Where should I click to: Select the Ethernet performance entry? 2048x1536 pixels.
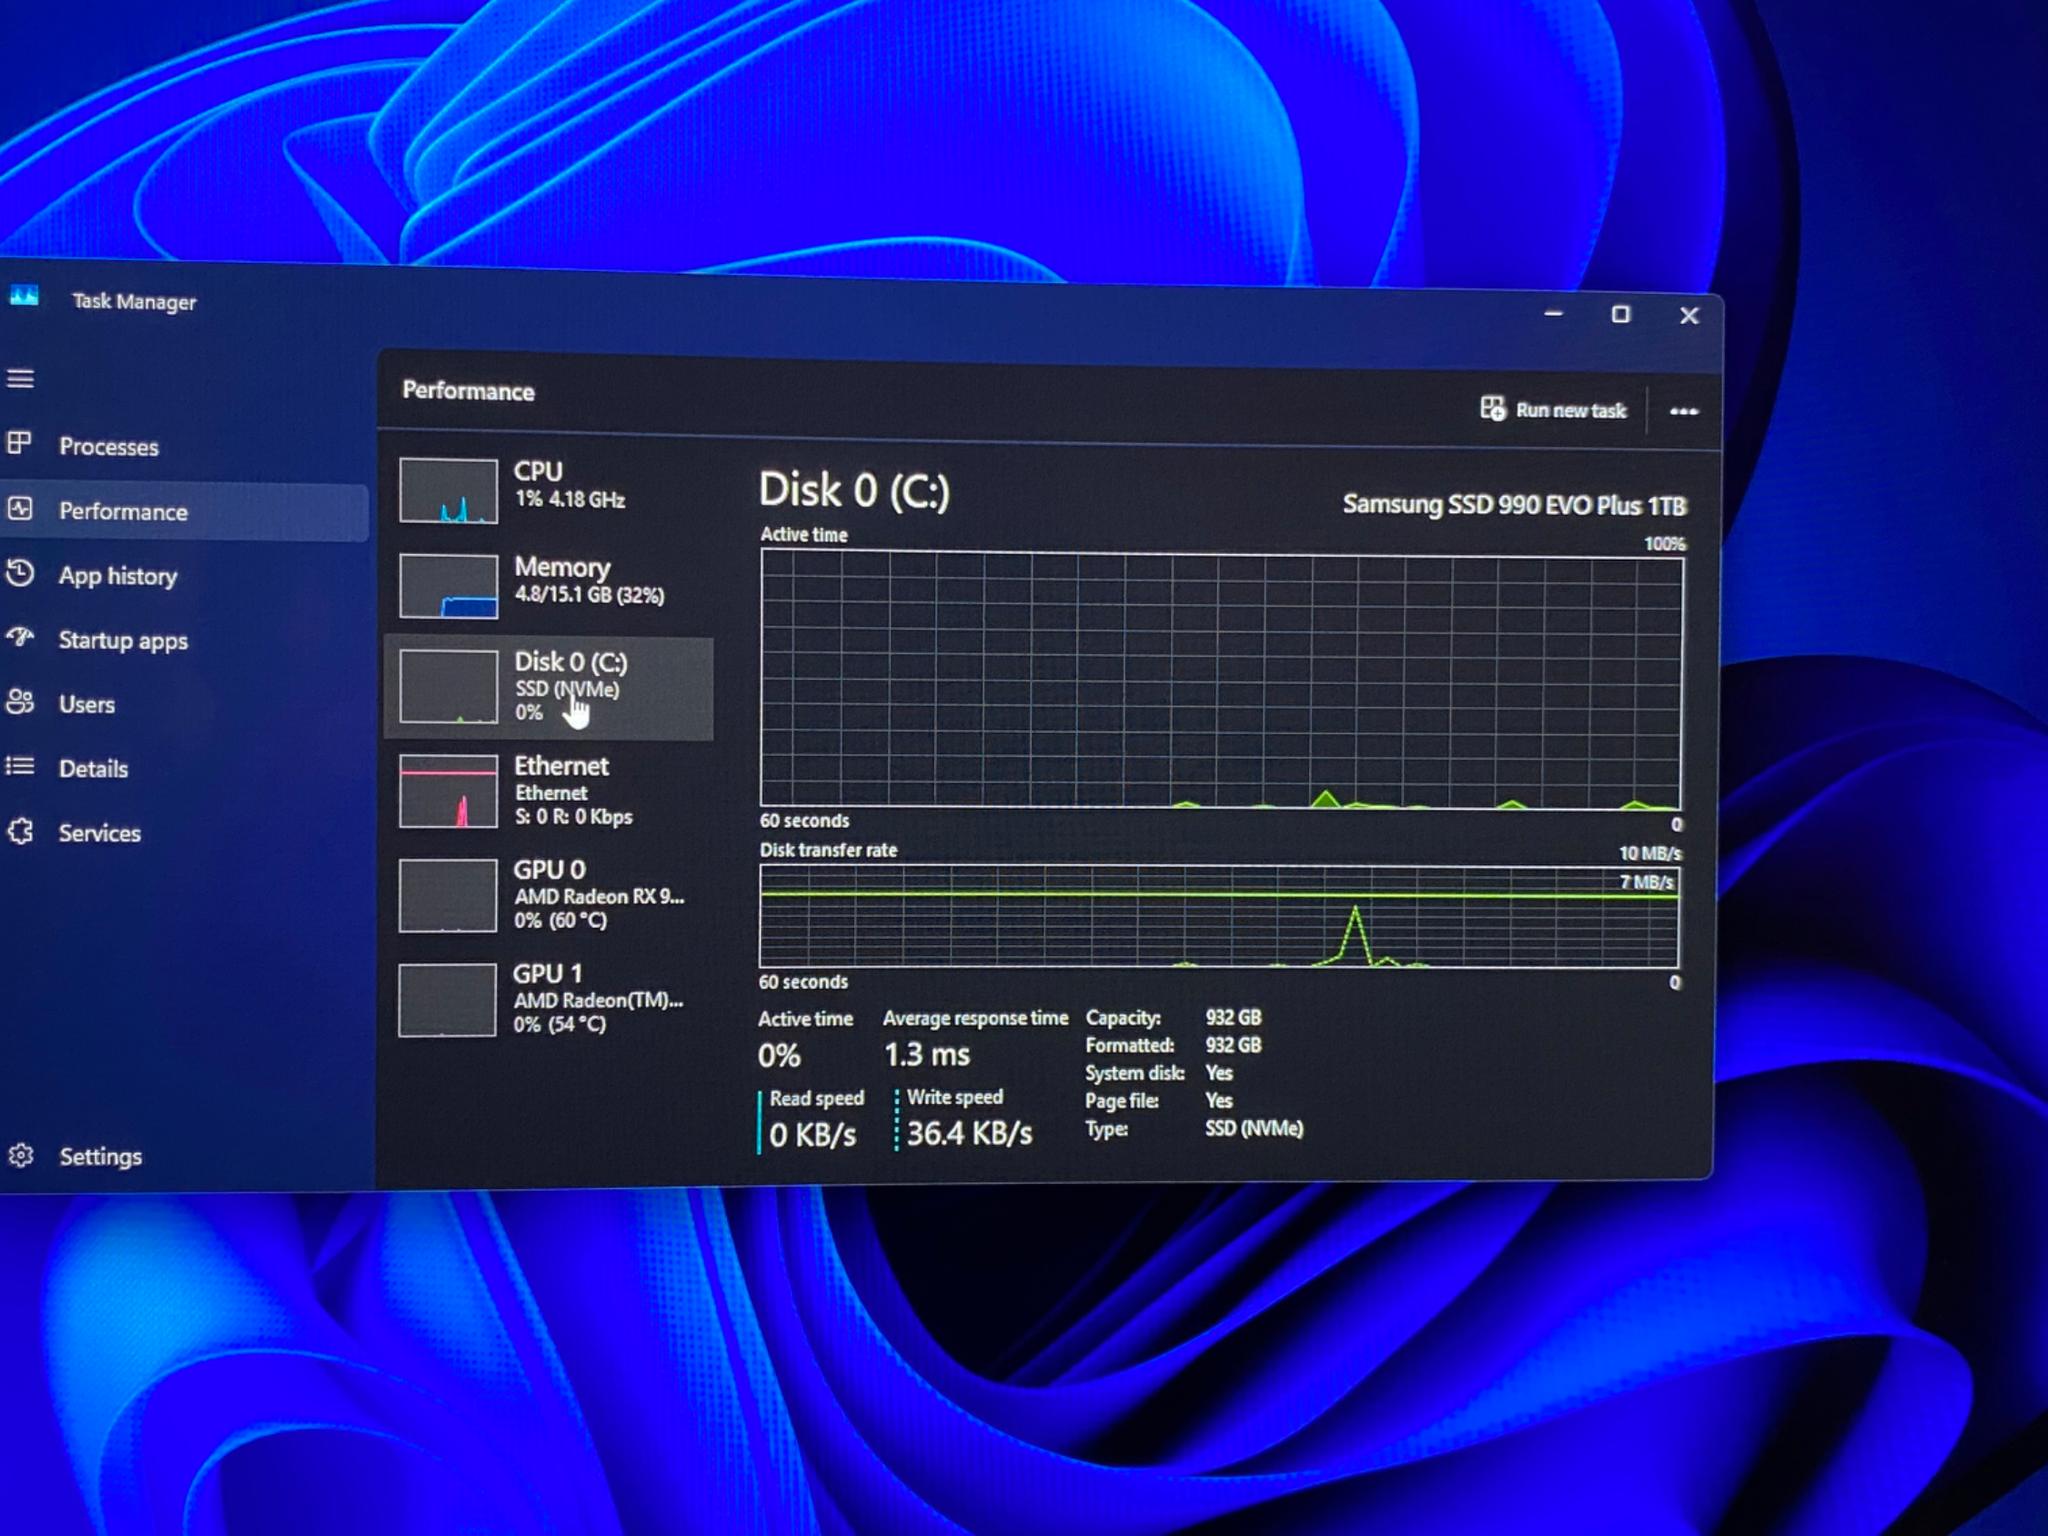tap(550, 791)
